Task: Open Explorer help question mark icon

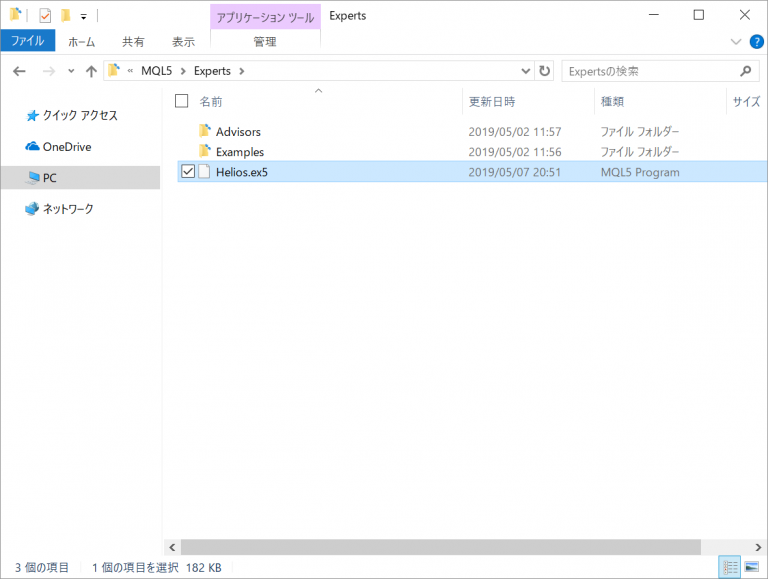Action: [756, 42]
